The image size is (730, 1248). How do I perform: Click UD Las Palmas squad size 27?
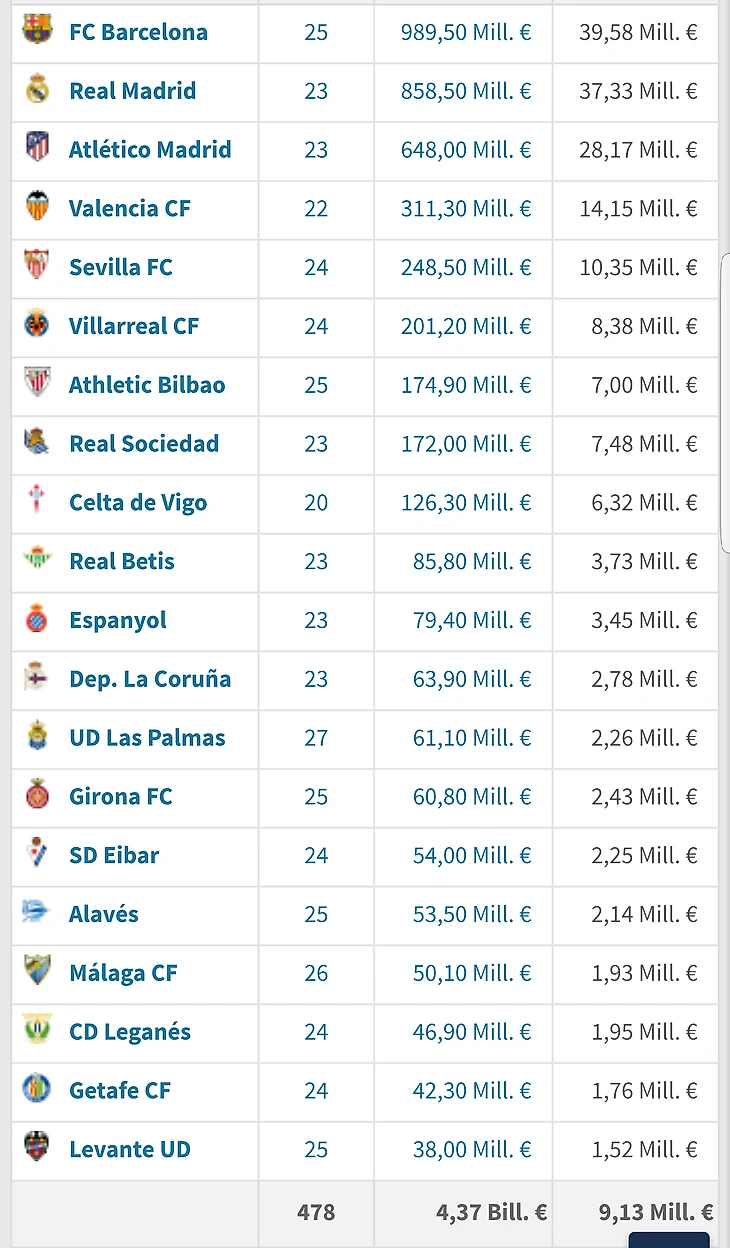click(316, 738)
